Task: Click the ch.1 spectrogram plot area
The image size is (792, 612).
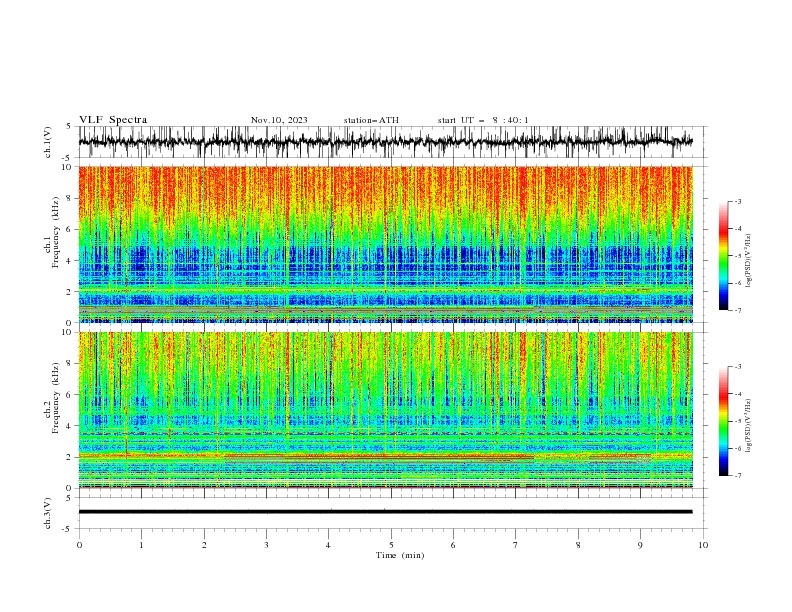Action: point(385,244)
